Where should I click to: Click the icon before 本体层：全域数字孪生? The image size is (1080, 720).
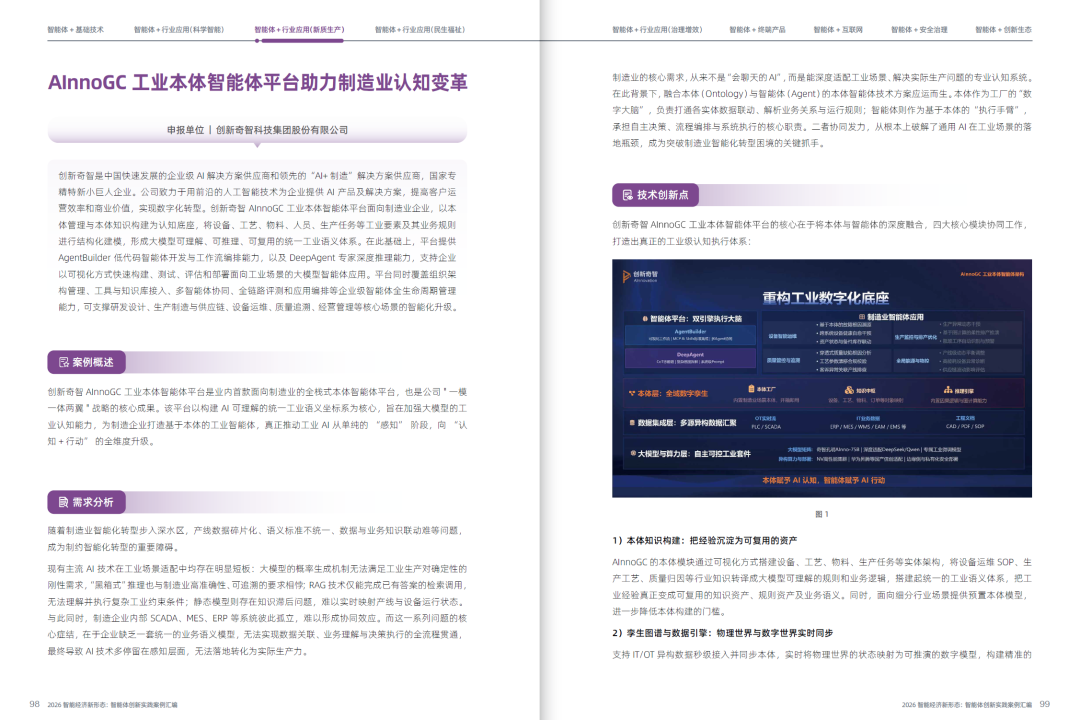click(x=632, y=393)
